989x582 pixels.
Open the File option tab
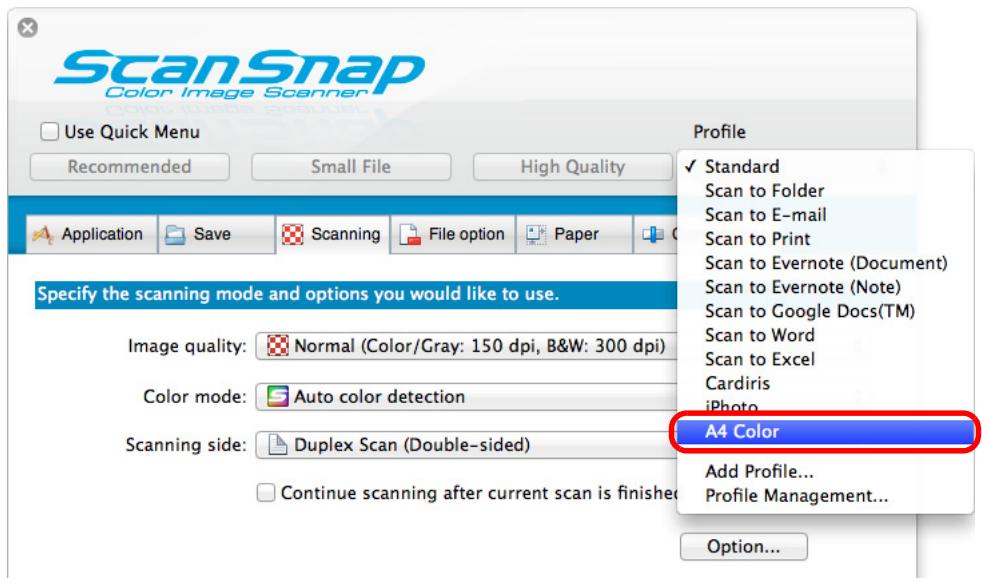point(453,235)
